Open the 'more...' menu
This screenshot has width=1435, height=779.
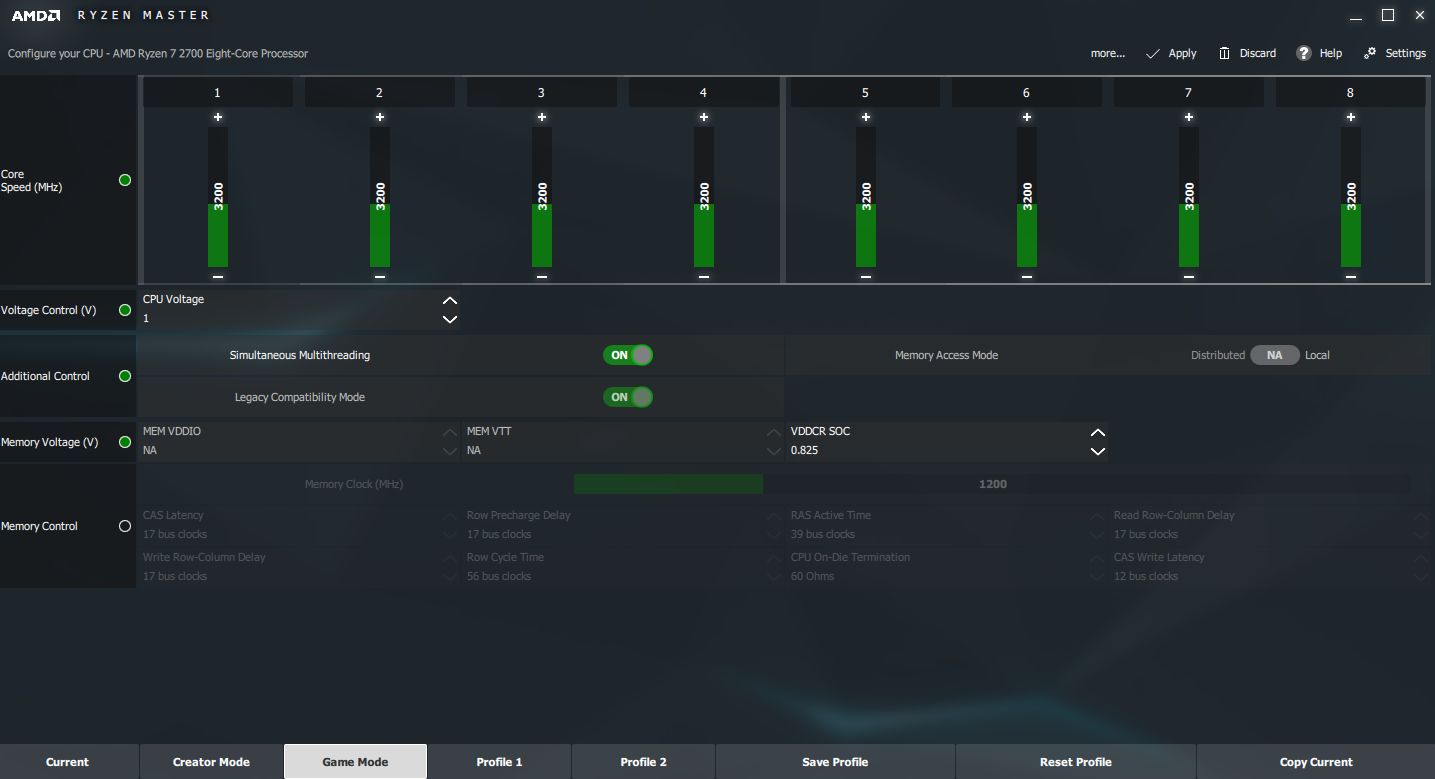[1107, 53]
